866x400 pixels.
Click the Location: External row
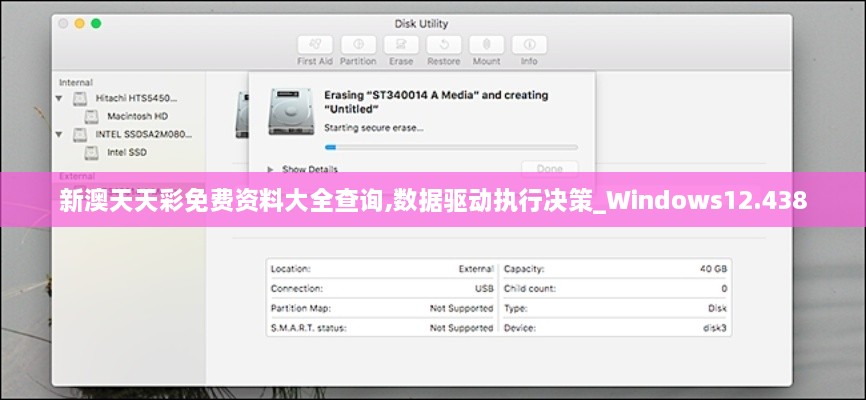click(382, 269)
